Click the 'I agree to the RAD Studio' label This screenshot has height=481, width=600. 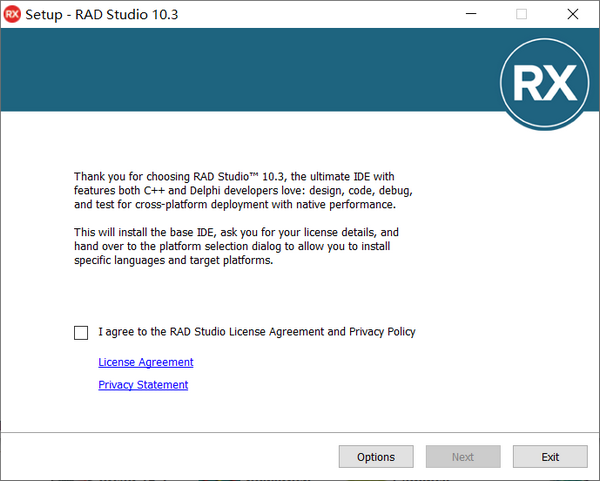(x=257, y=332)
